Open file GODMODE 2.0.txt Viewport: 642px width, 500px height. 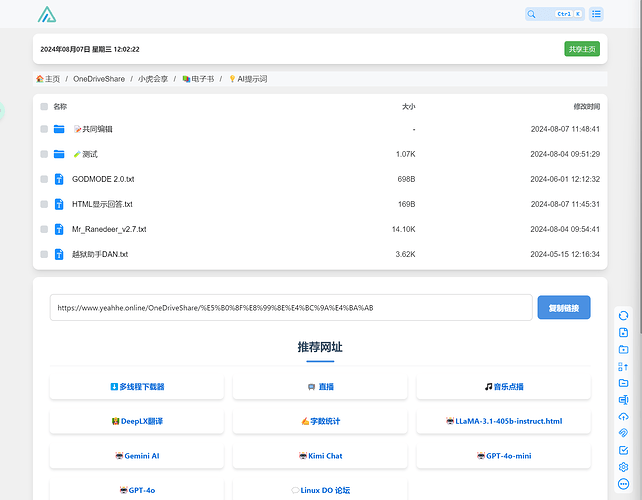pos(103,179)
